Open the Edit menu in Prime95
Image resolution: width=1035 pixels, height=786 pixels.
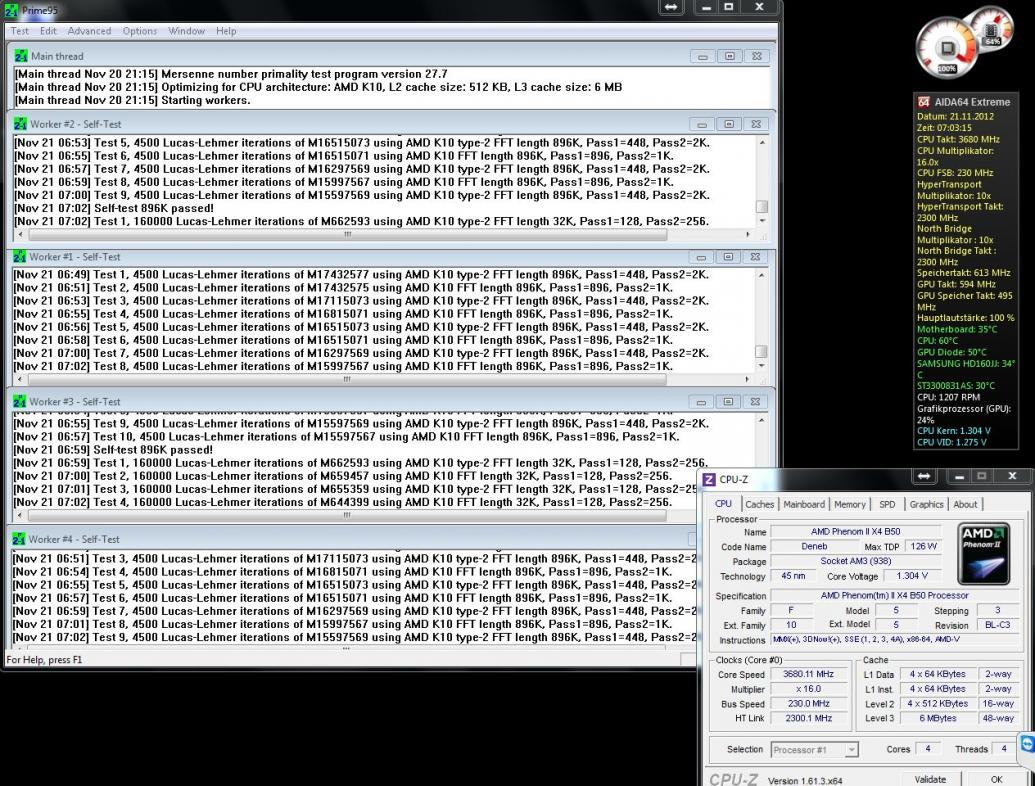coord(48,31)
